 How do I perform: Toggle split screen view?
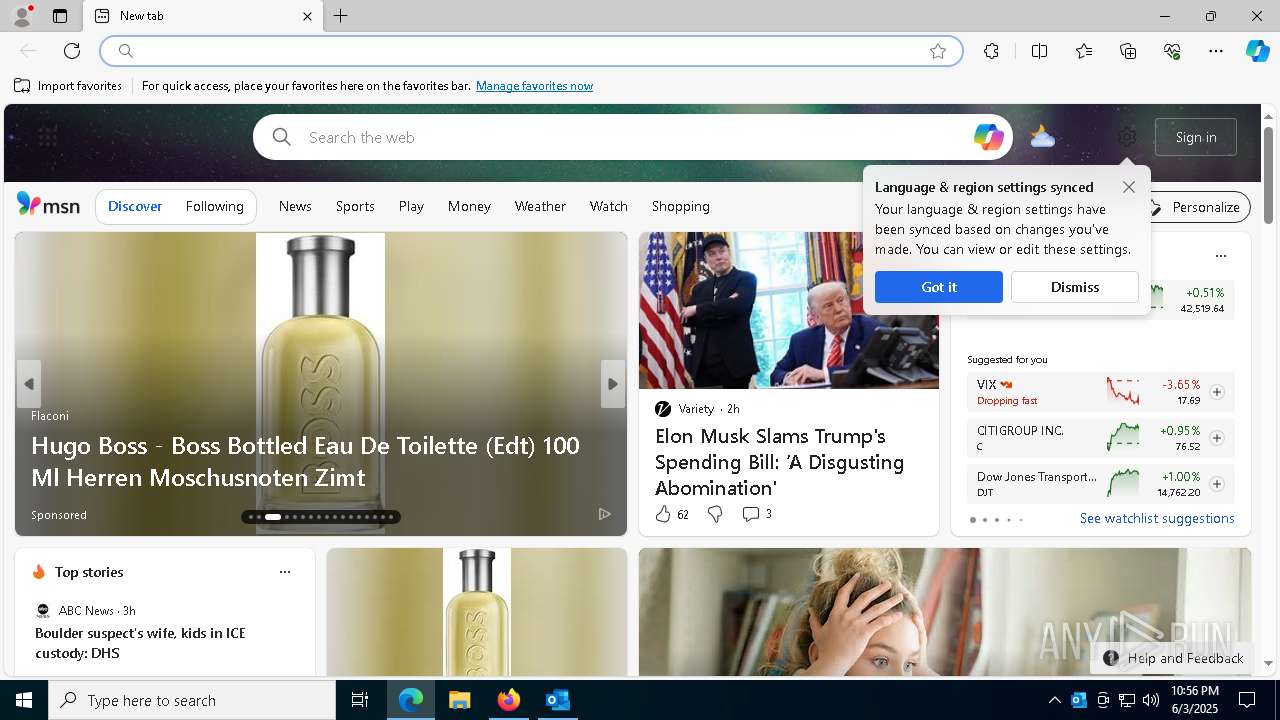point(1040,51)
